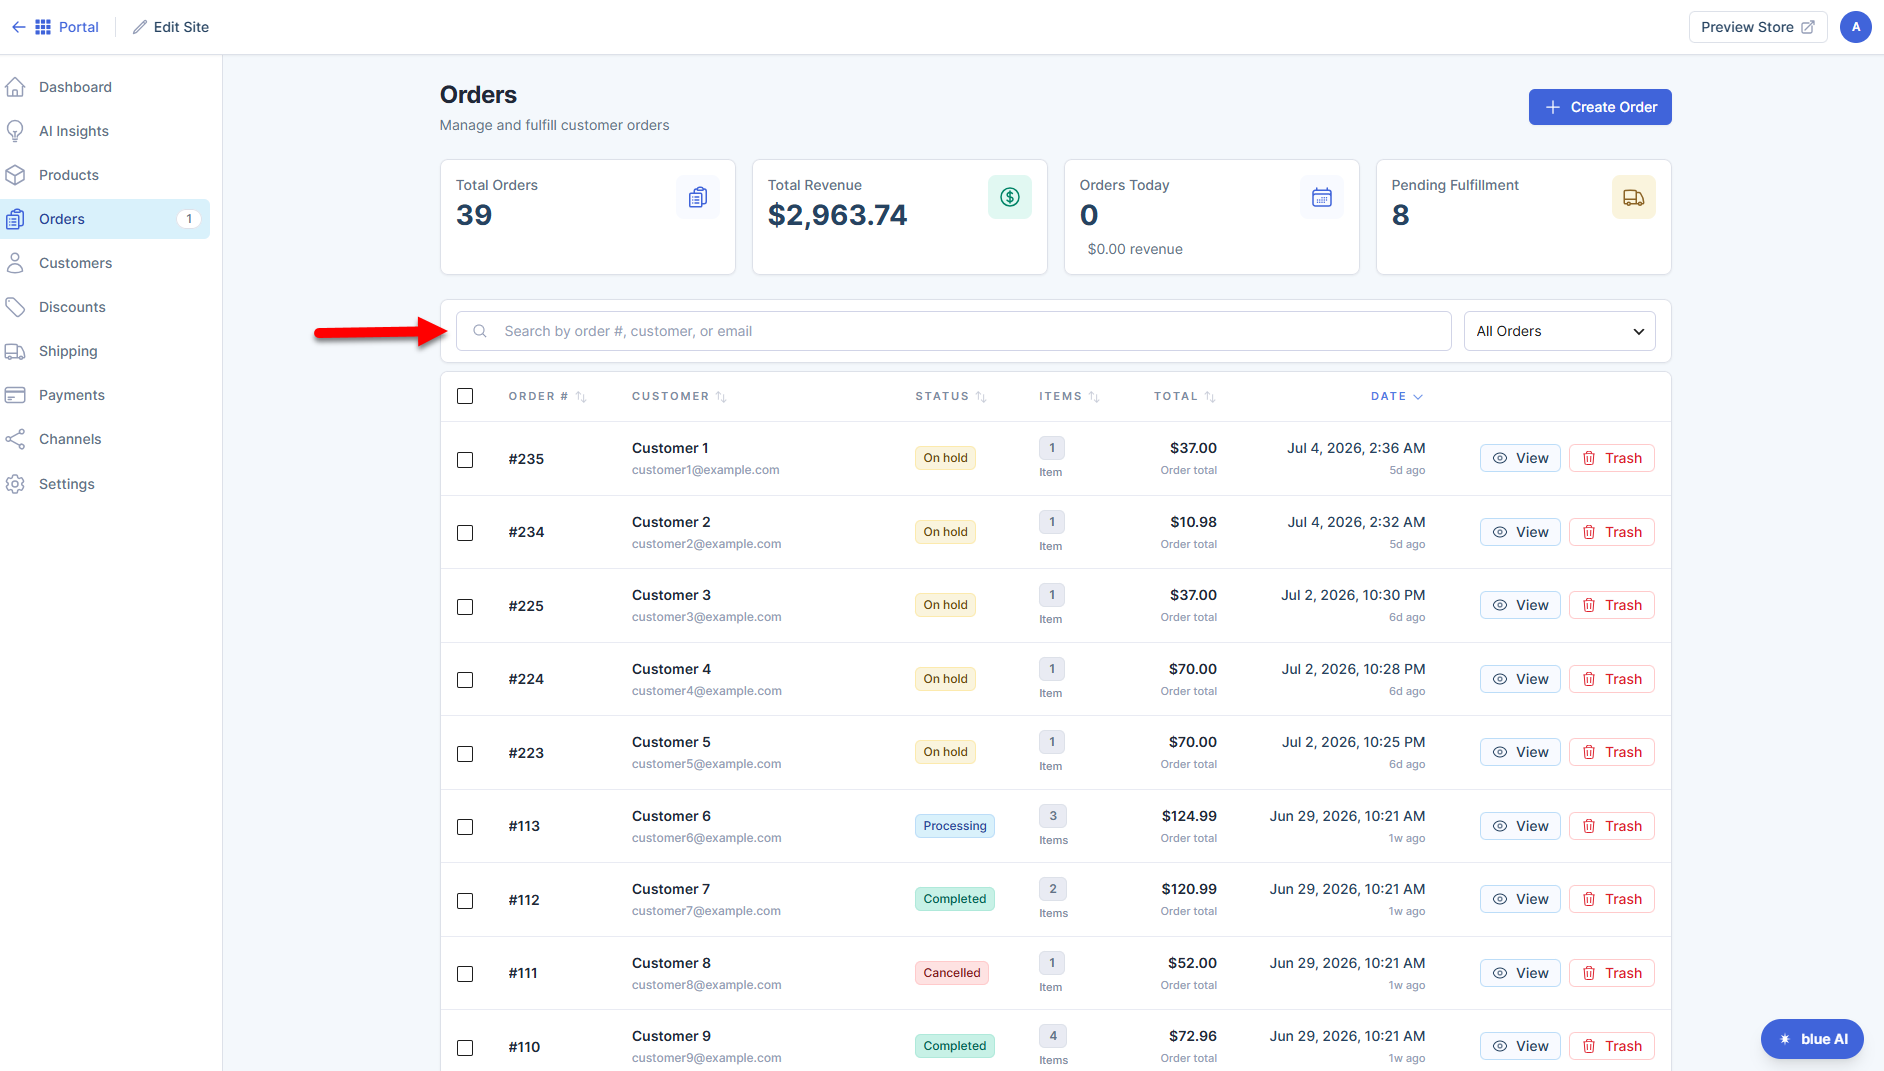Screen dimensions: 1884x1071
Task: Check the box for order #234
Action: (465, 533)
